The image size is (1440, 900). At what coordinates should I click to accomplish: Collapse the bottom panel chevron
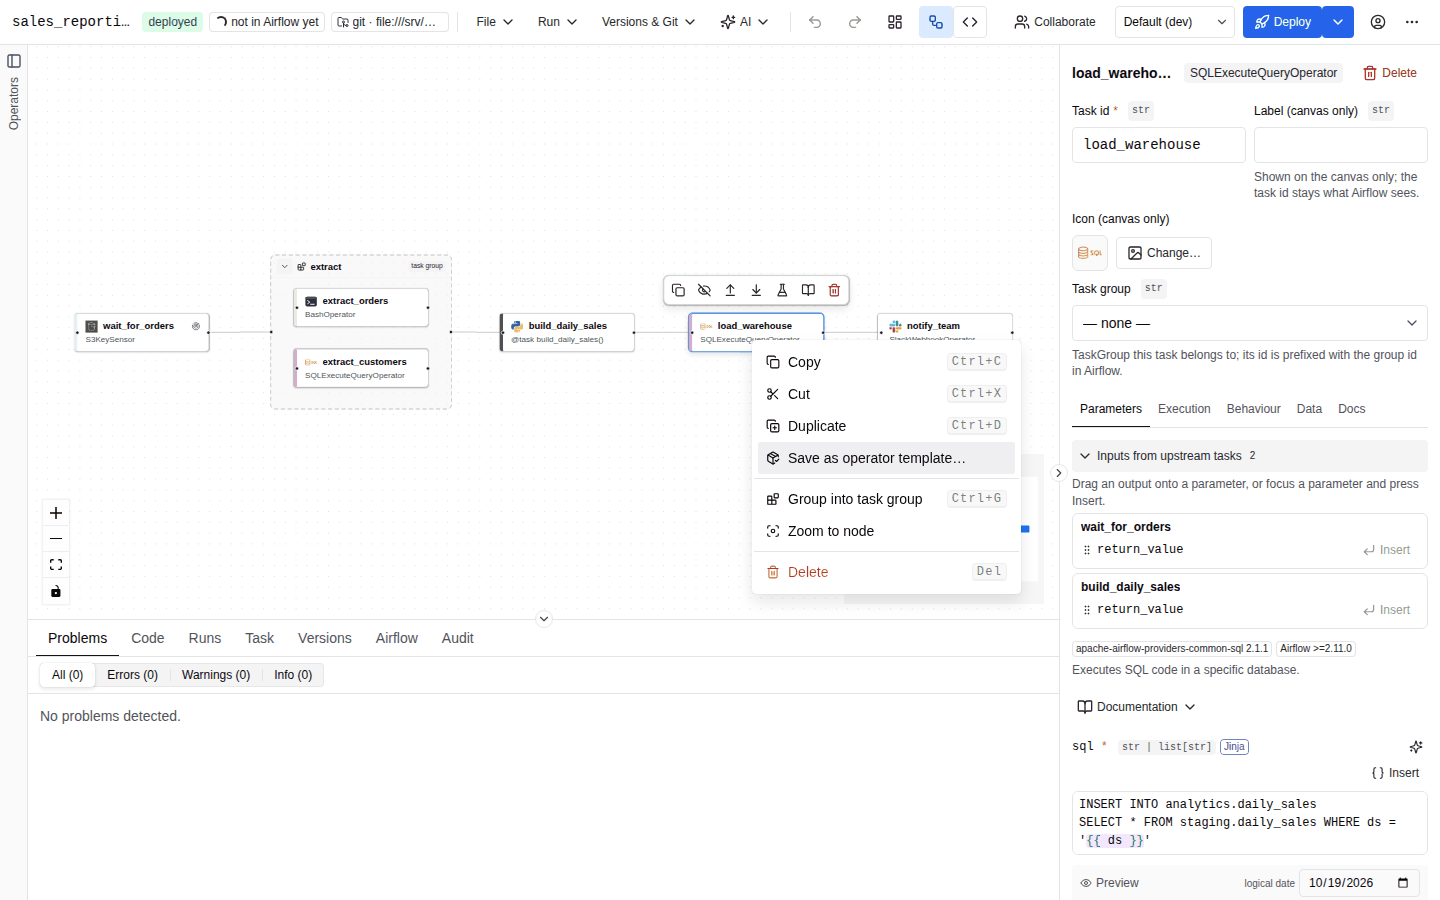click(544, 619)
